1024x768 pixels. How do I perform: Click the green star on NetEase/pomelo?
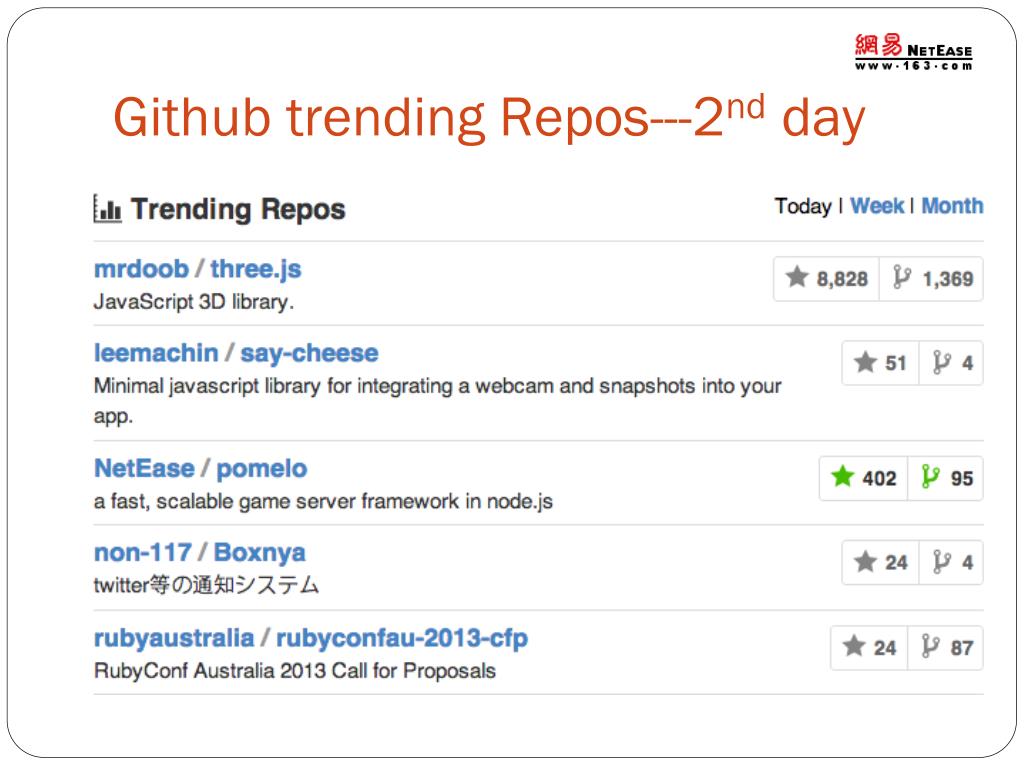click(842, 478)
